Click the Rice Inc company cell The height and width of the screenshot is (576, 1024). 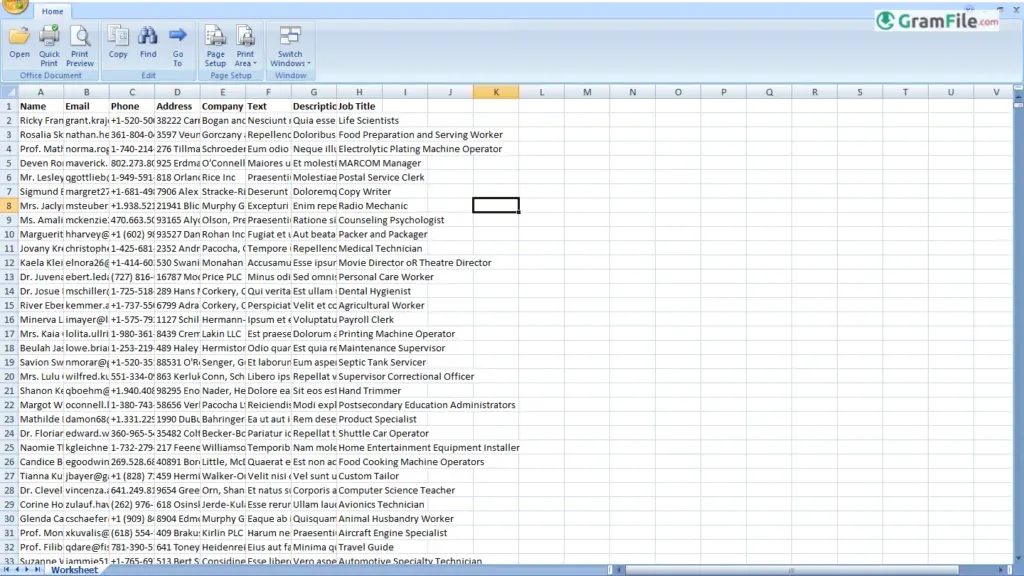point(223,178)
